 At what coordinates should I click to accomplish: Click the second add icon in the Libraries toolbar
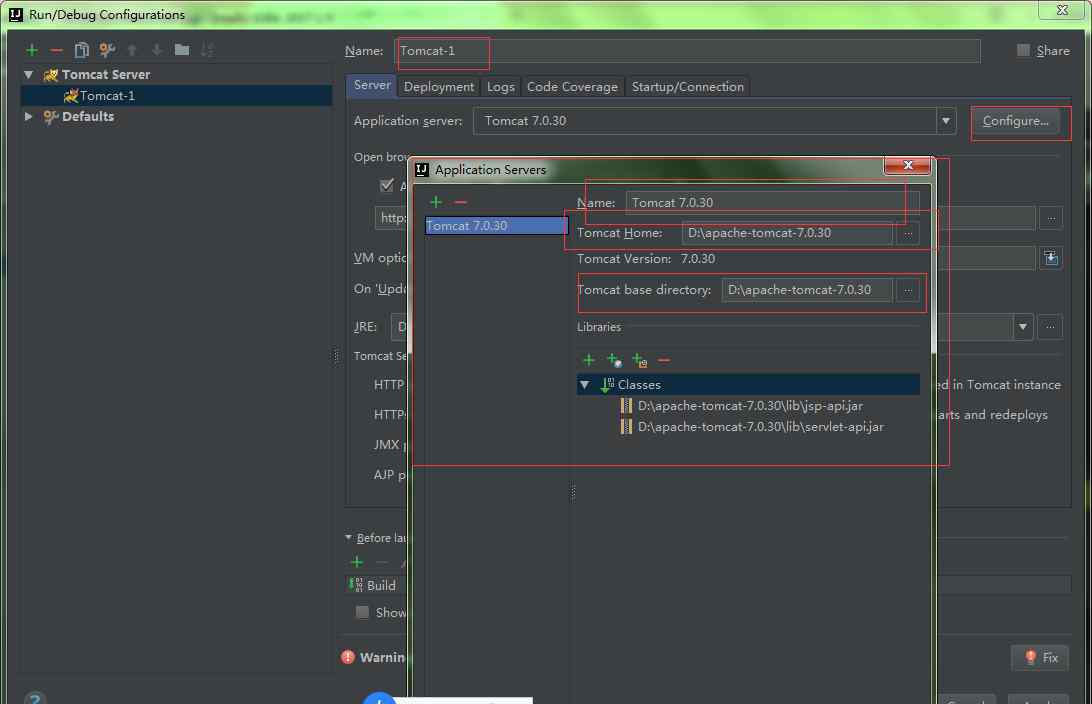click(614, 360)
